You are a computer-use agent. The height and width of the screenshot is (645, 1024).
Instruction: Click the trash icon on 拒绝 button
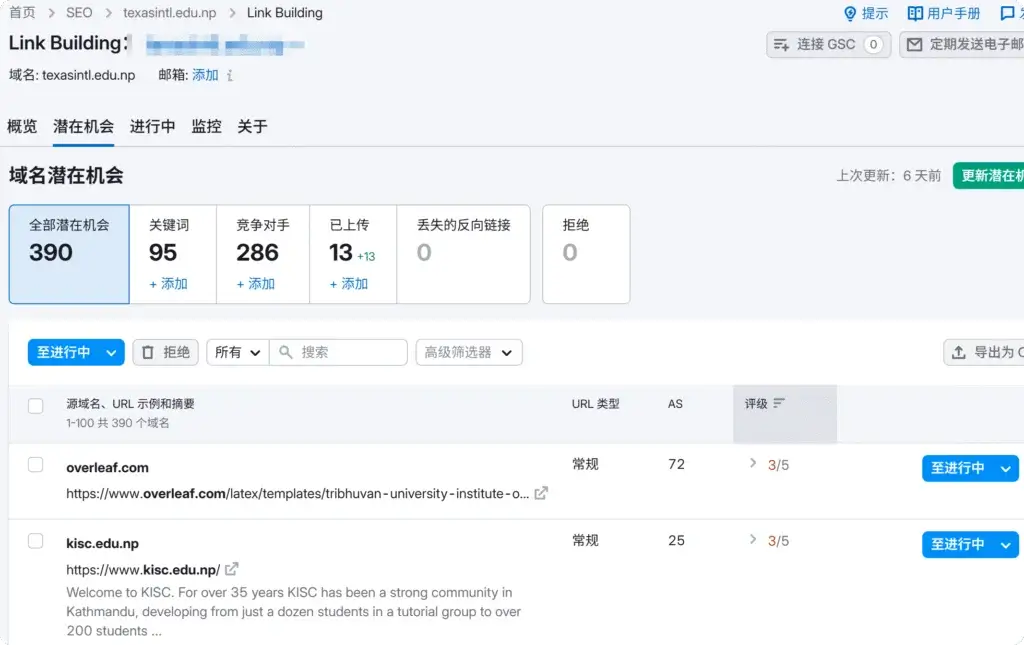click(x=148, y=352)
